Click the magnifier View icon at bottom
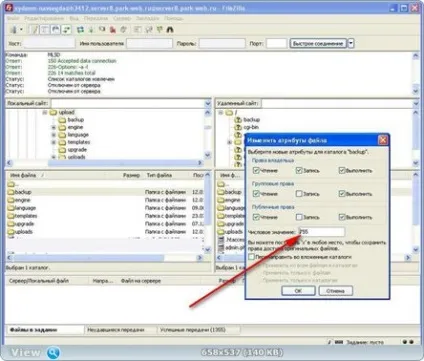 click(53, 352)
